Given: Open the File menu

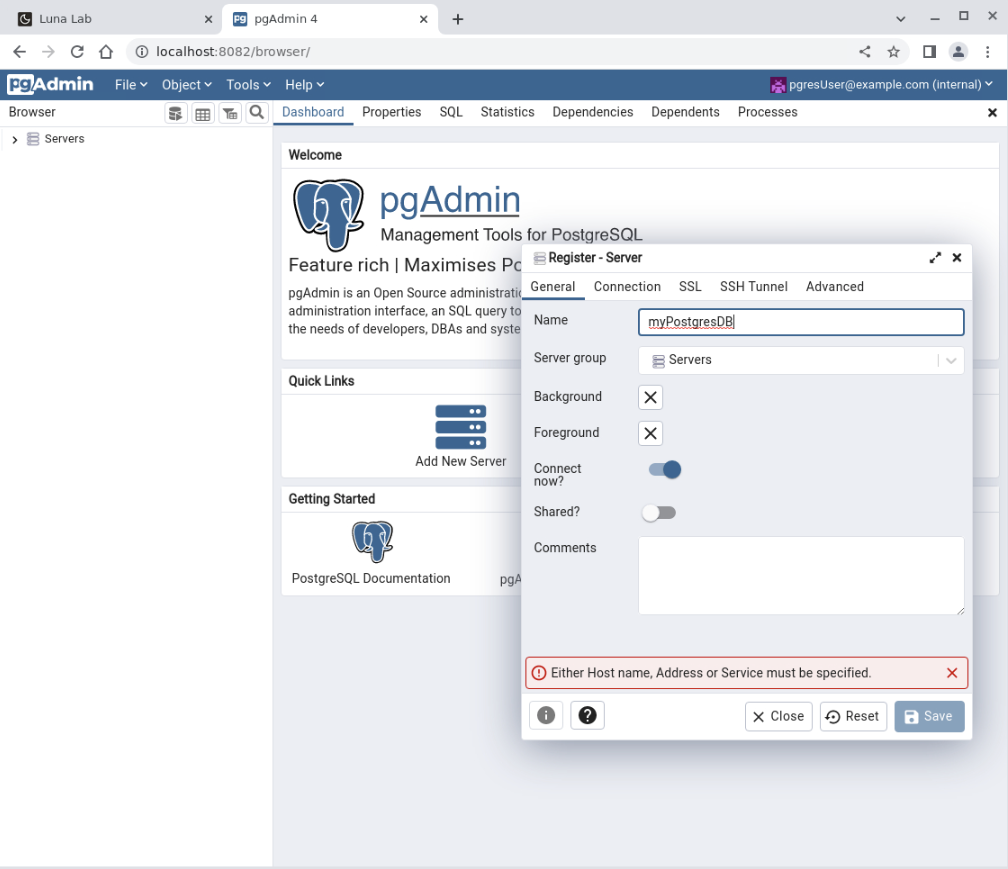Looking at the screenshot, I should coord(131,85).
